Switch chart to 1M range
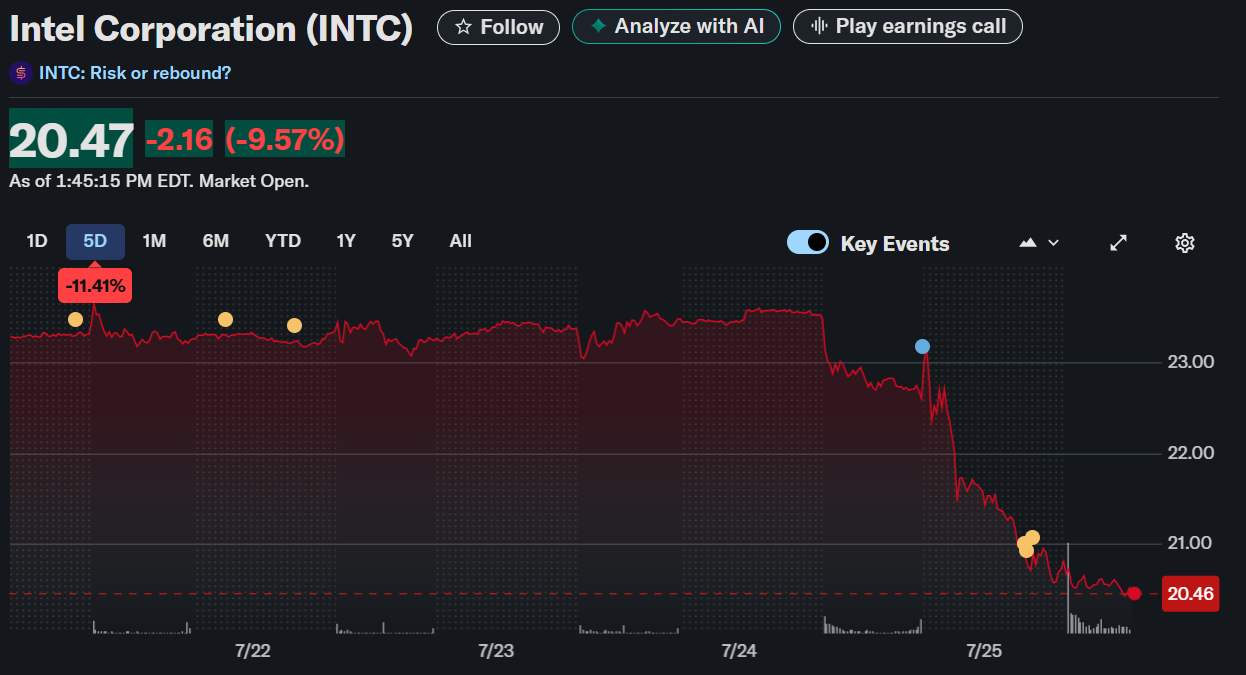The width and height of the screenshot is (1246, 675). pos(154,241)
